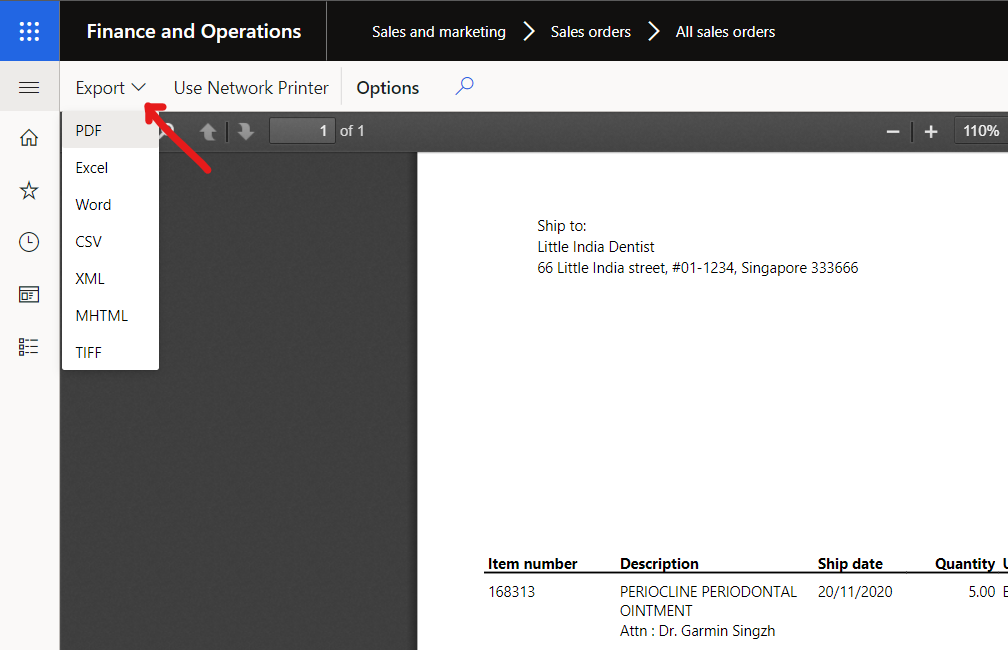Choose PDF export format

click(x=111, y=131)
